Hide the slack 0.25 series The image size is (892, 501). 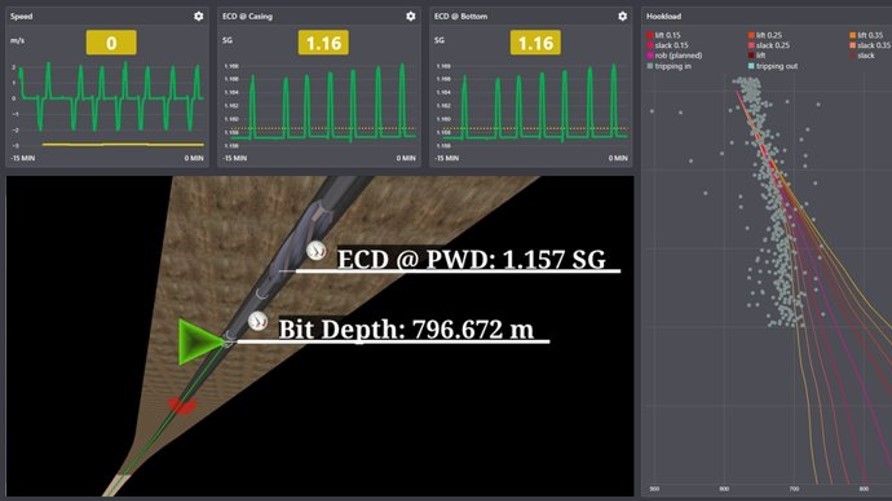pyautogui.click(x=773, y=45)
